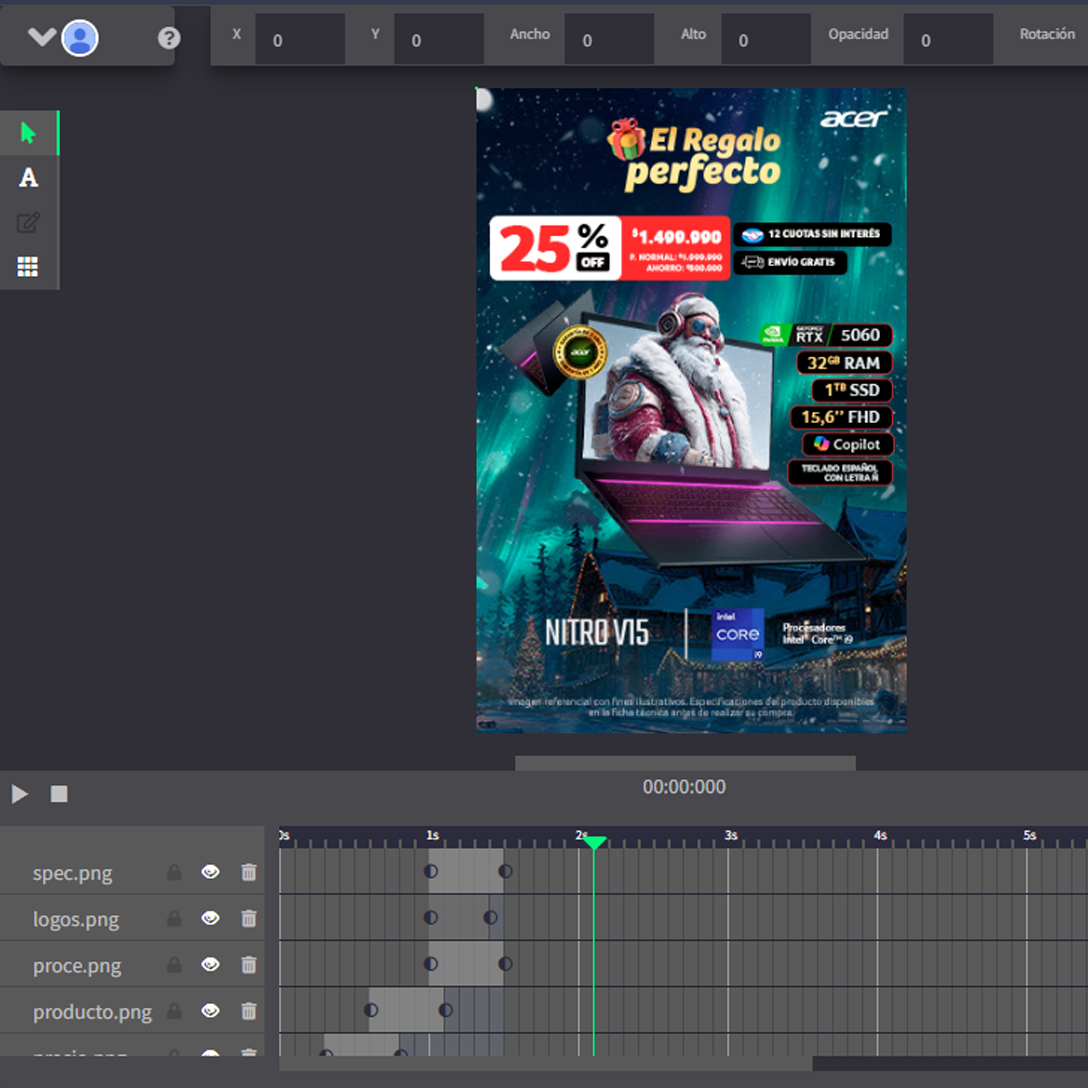
Task: Delete the spec.png layer
Action: [x=249, y=872]
